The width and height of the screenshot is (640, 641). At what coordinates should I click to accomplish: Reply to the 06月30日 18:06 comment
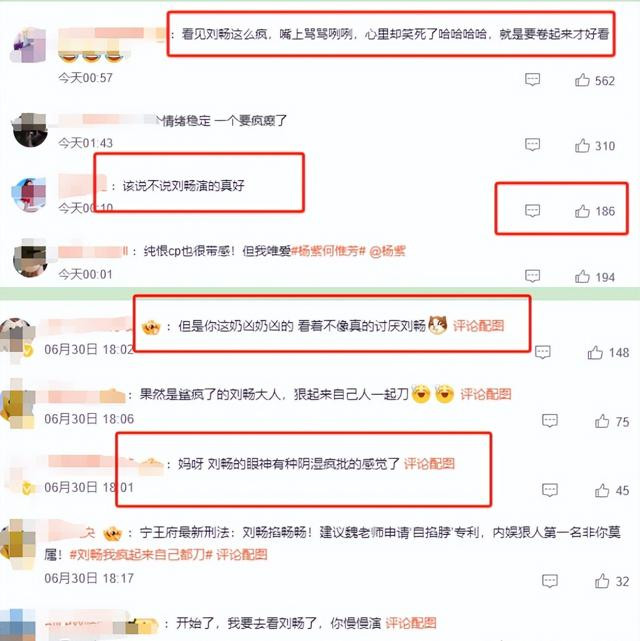[x=550, y=420]
